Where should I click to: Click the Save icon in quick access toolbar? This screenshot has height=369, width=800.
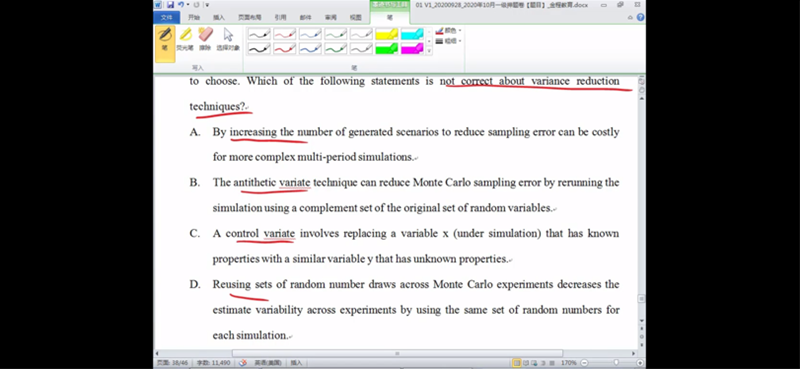(170, 5)
